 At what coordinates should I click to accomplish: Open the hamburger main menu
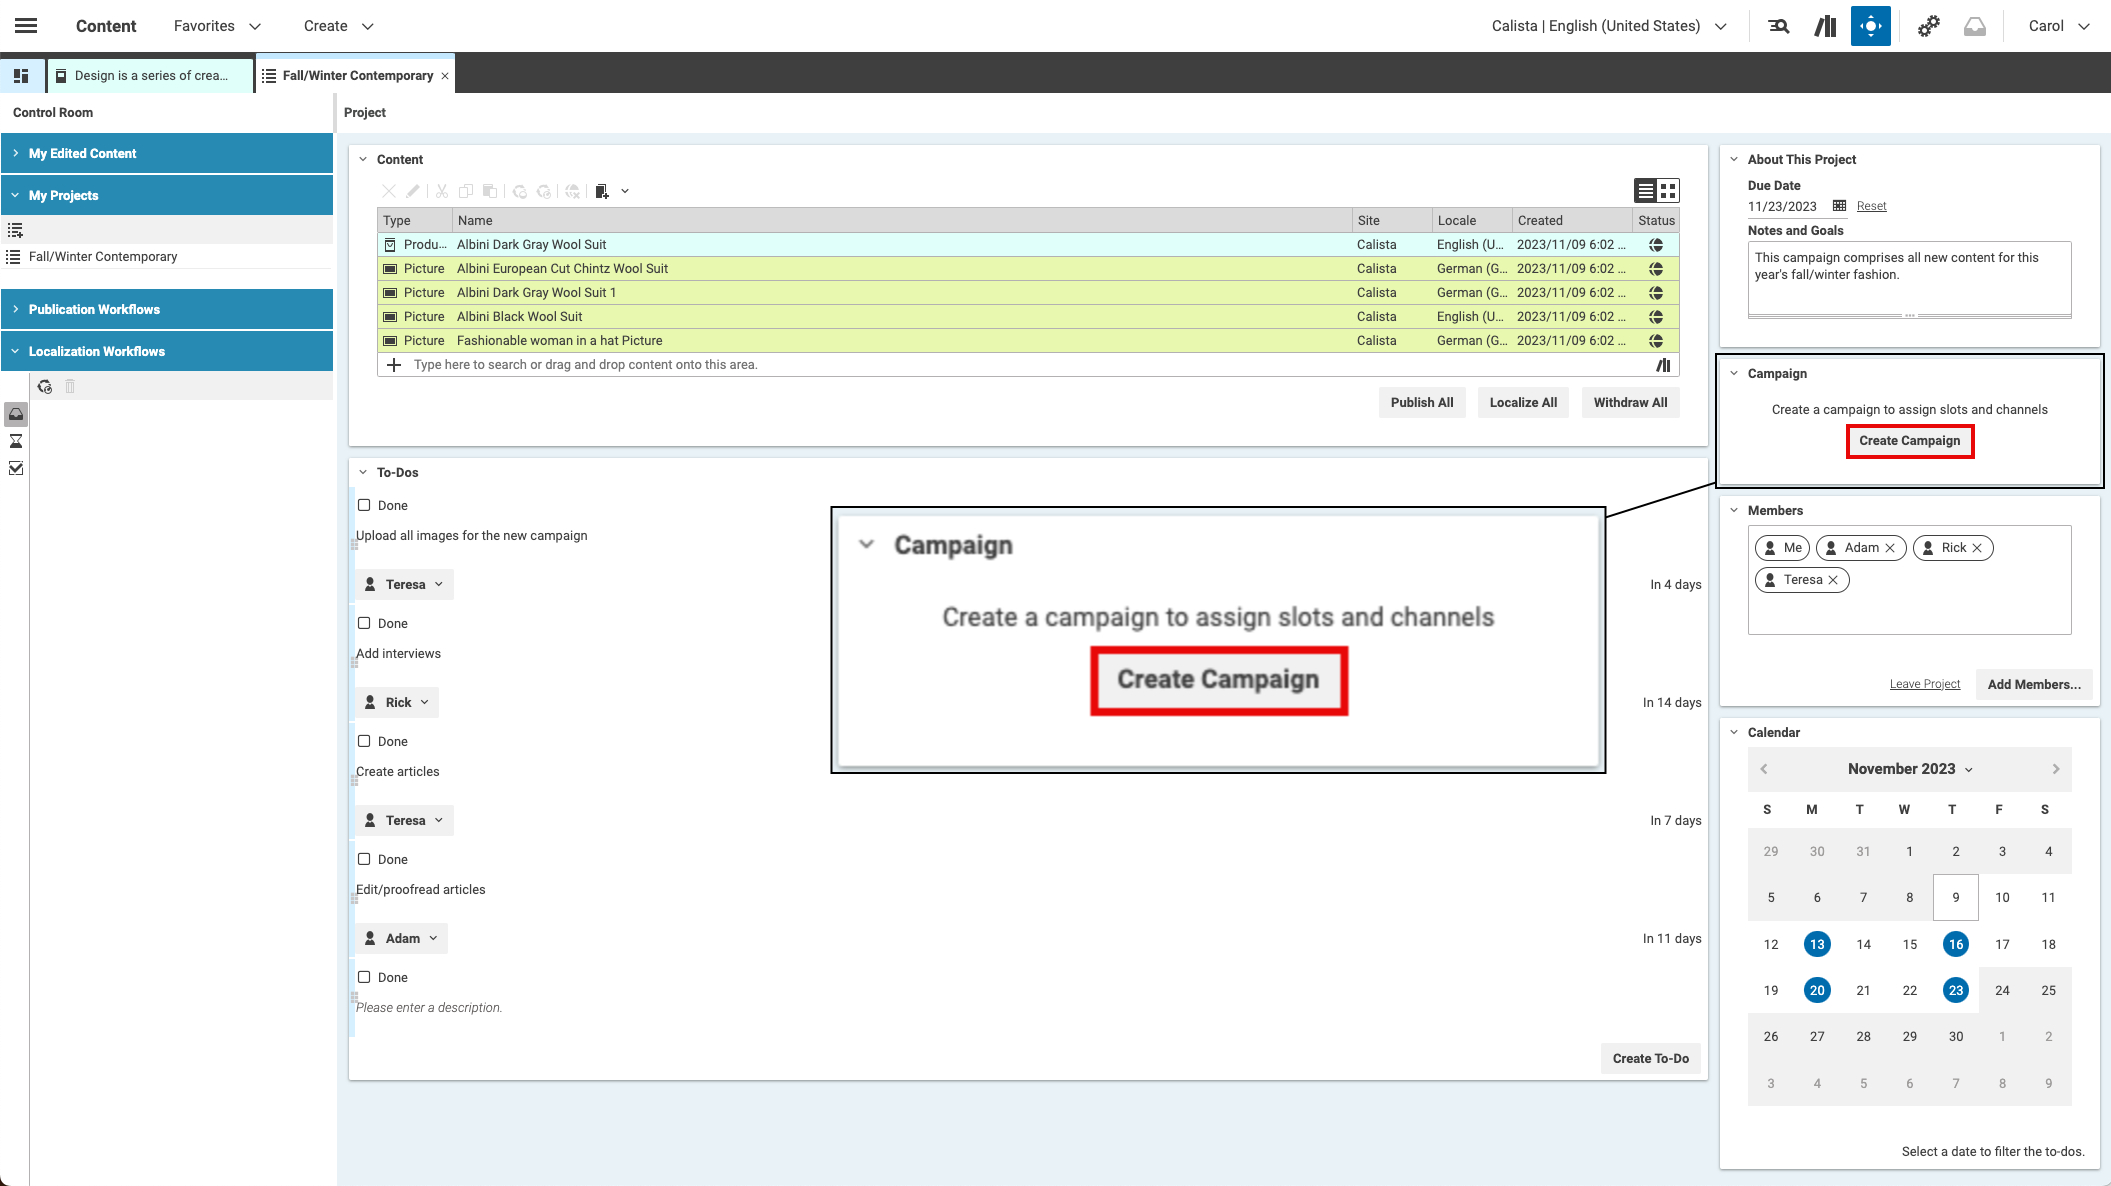(x=26, y=26)
